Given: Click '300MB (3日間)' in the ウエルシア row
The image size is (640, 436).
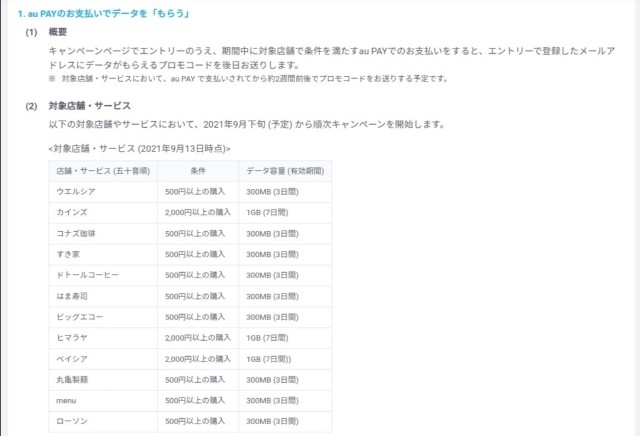Looking at the screenshot, I should tap(272, 191).
